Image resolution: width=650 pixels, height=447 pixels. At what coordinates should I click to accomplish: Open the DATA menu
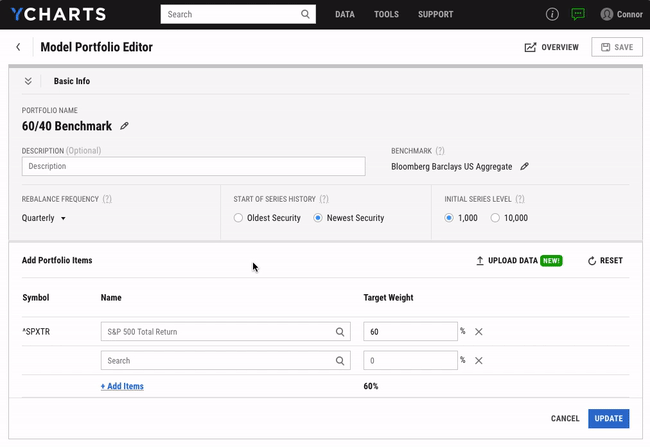click(344, 15)
